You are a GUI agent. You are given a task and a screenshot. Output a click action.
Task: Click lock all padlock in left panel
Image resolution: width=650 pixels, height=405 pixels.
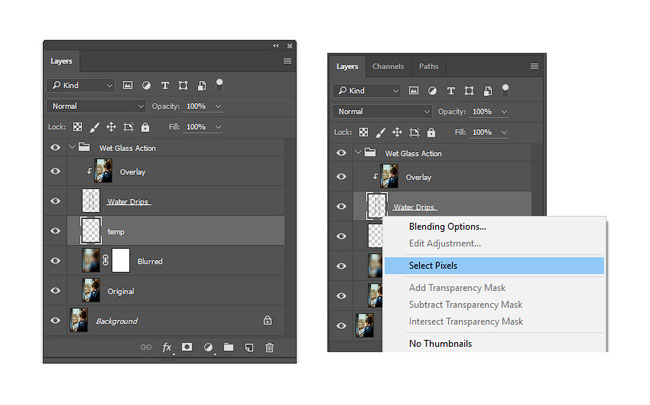tap(145, 127)
